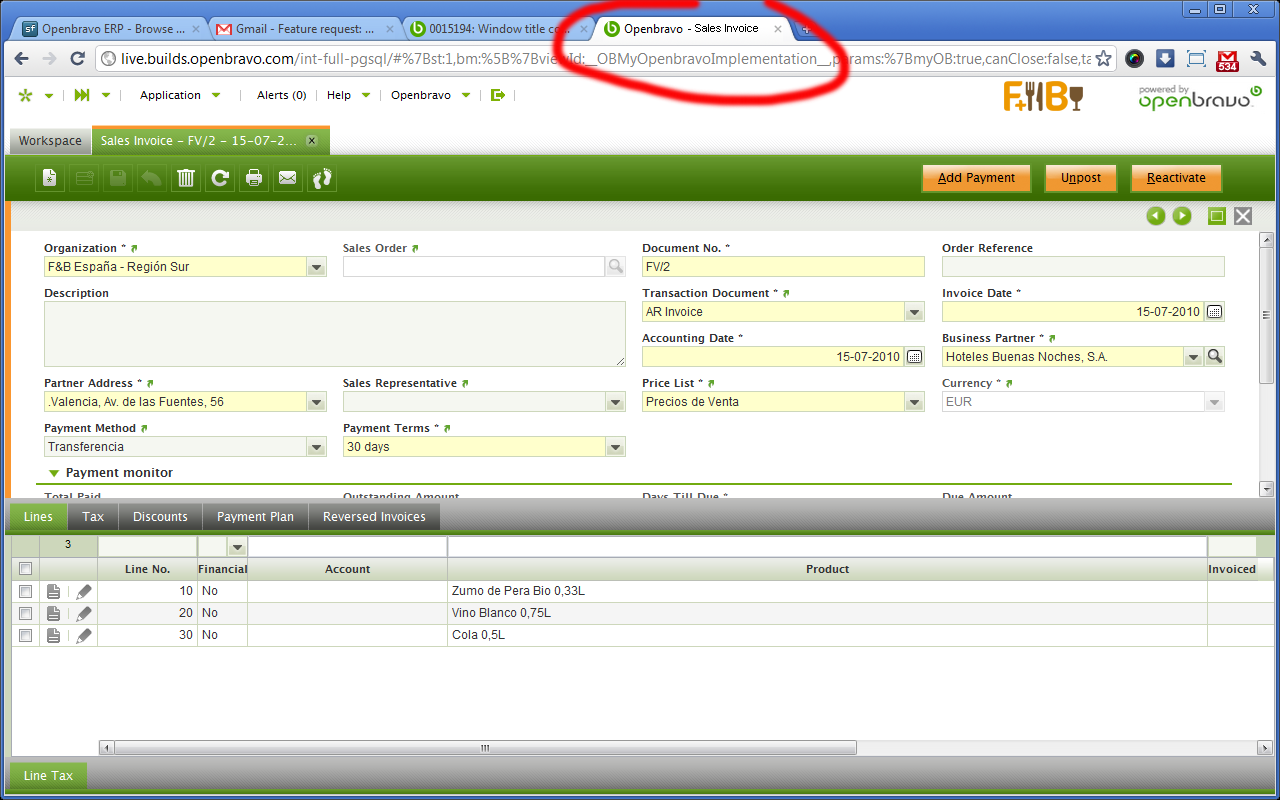Bookmark the page with the star icon
The width and height of the screenshot is (1280, 800).
tap(1103, 59)
